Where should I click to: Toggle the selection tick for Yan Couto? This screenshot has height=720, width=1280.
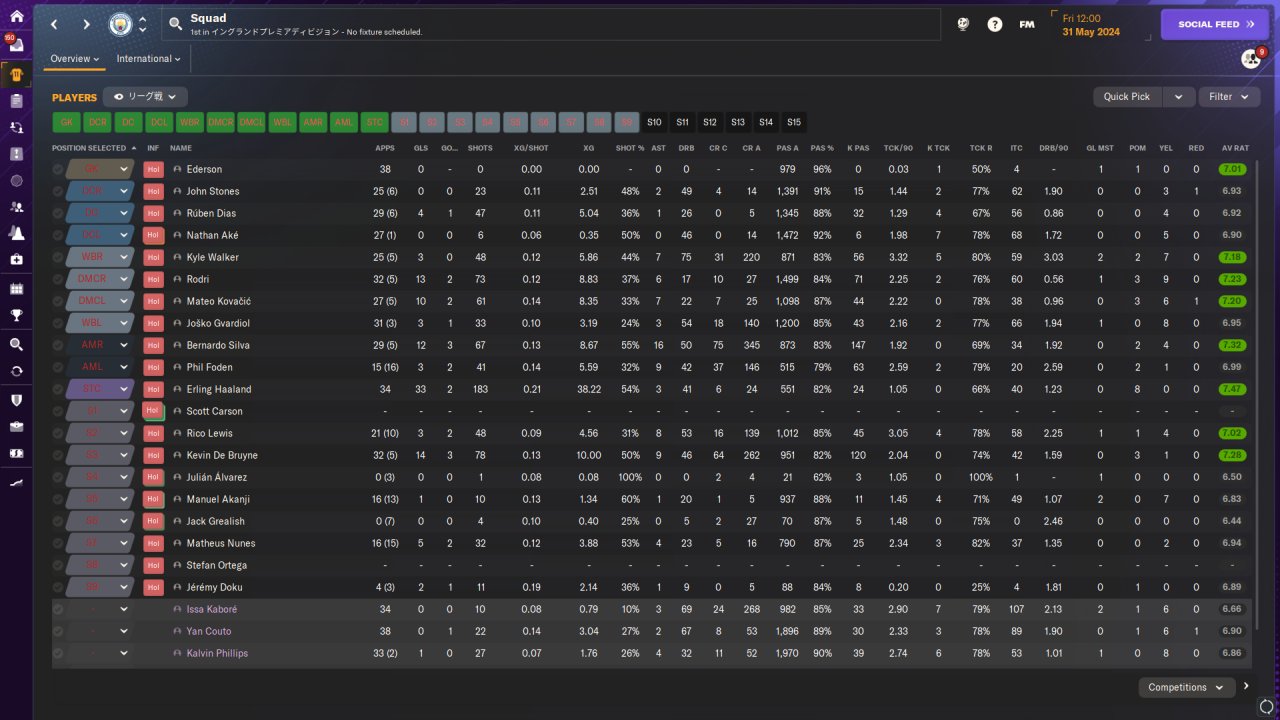pos(58,631)
